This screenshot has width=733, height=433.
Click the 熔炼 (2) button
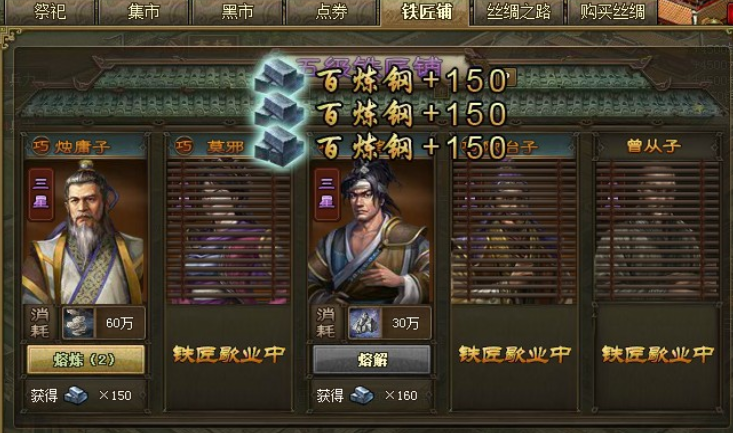pyautogui.click(x=86, y=359)
